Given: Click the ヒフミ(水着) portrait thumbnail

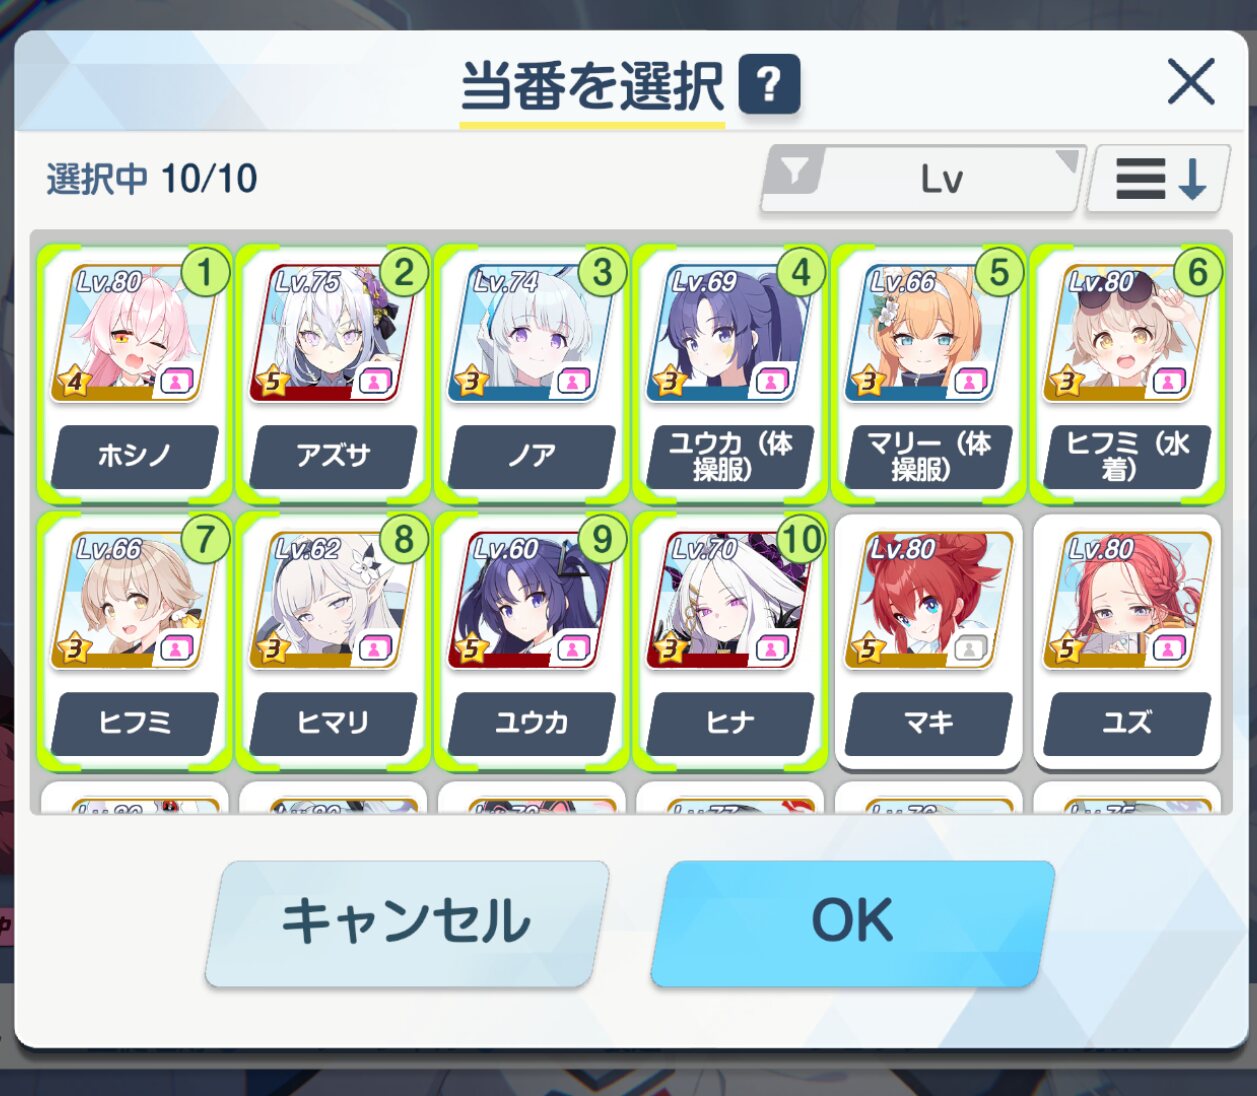Looking at the screenshot, I should (1126, 334).
